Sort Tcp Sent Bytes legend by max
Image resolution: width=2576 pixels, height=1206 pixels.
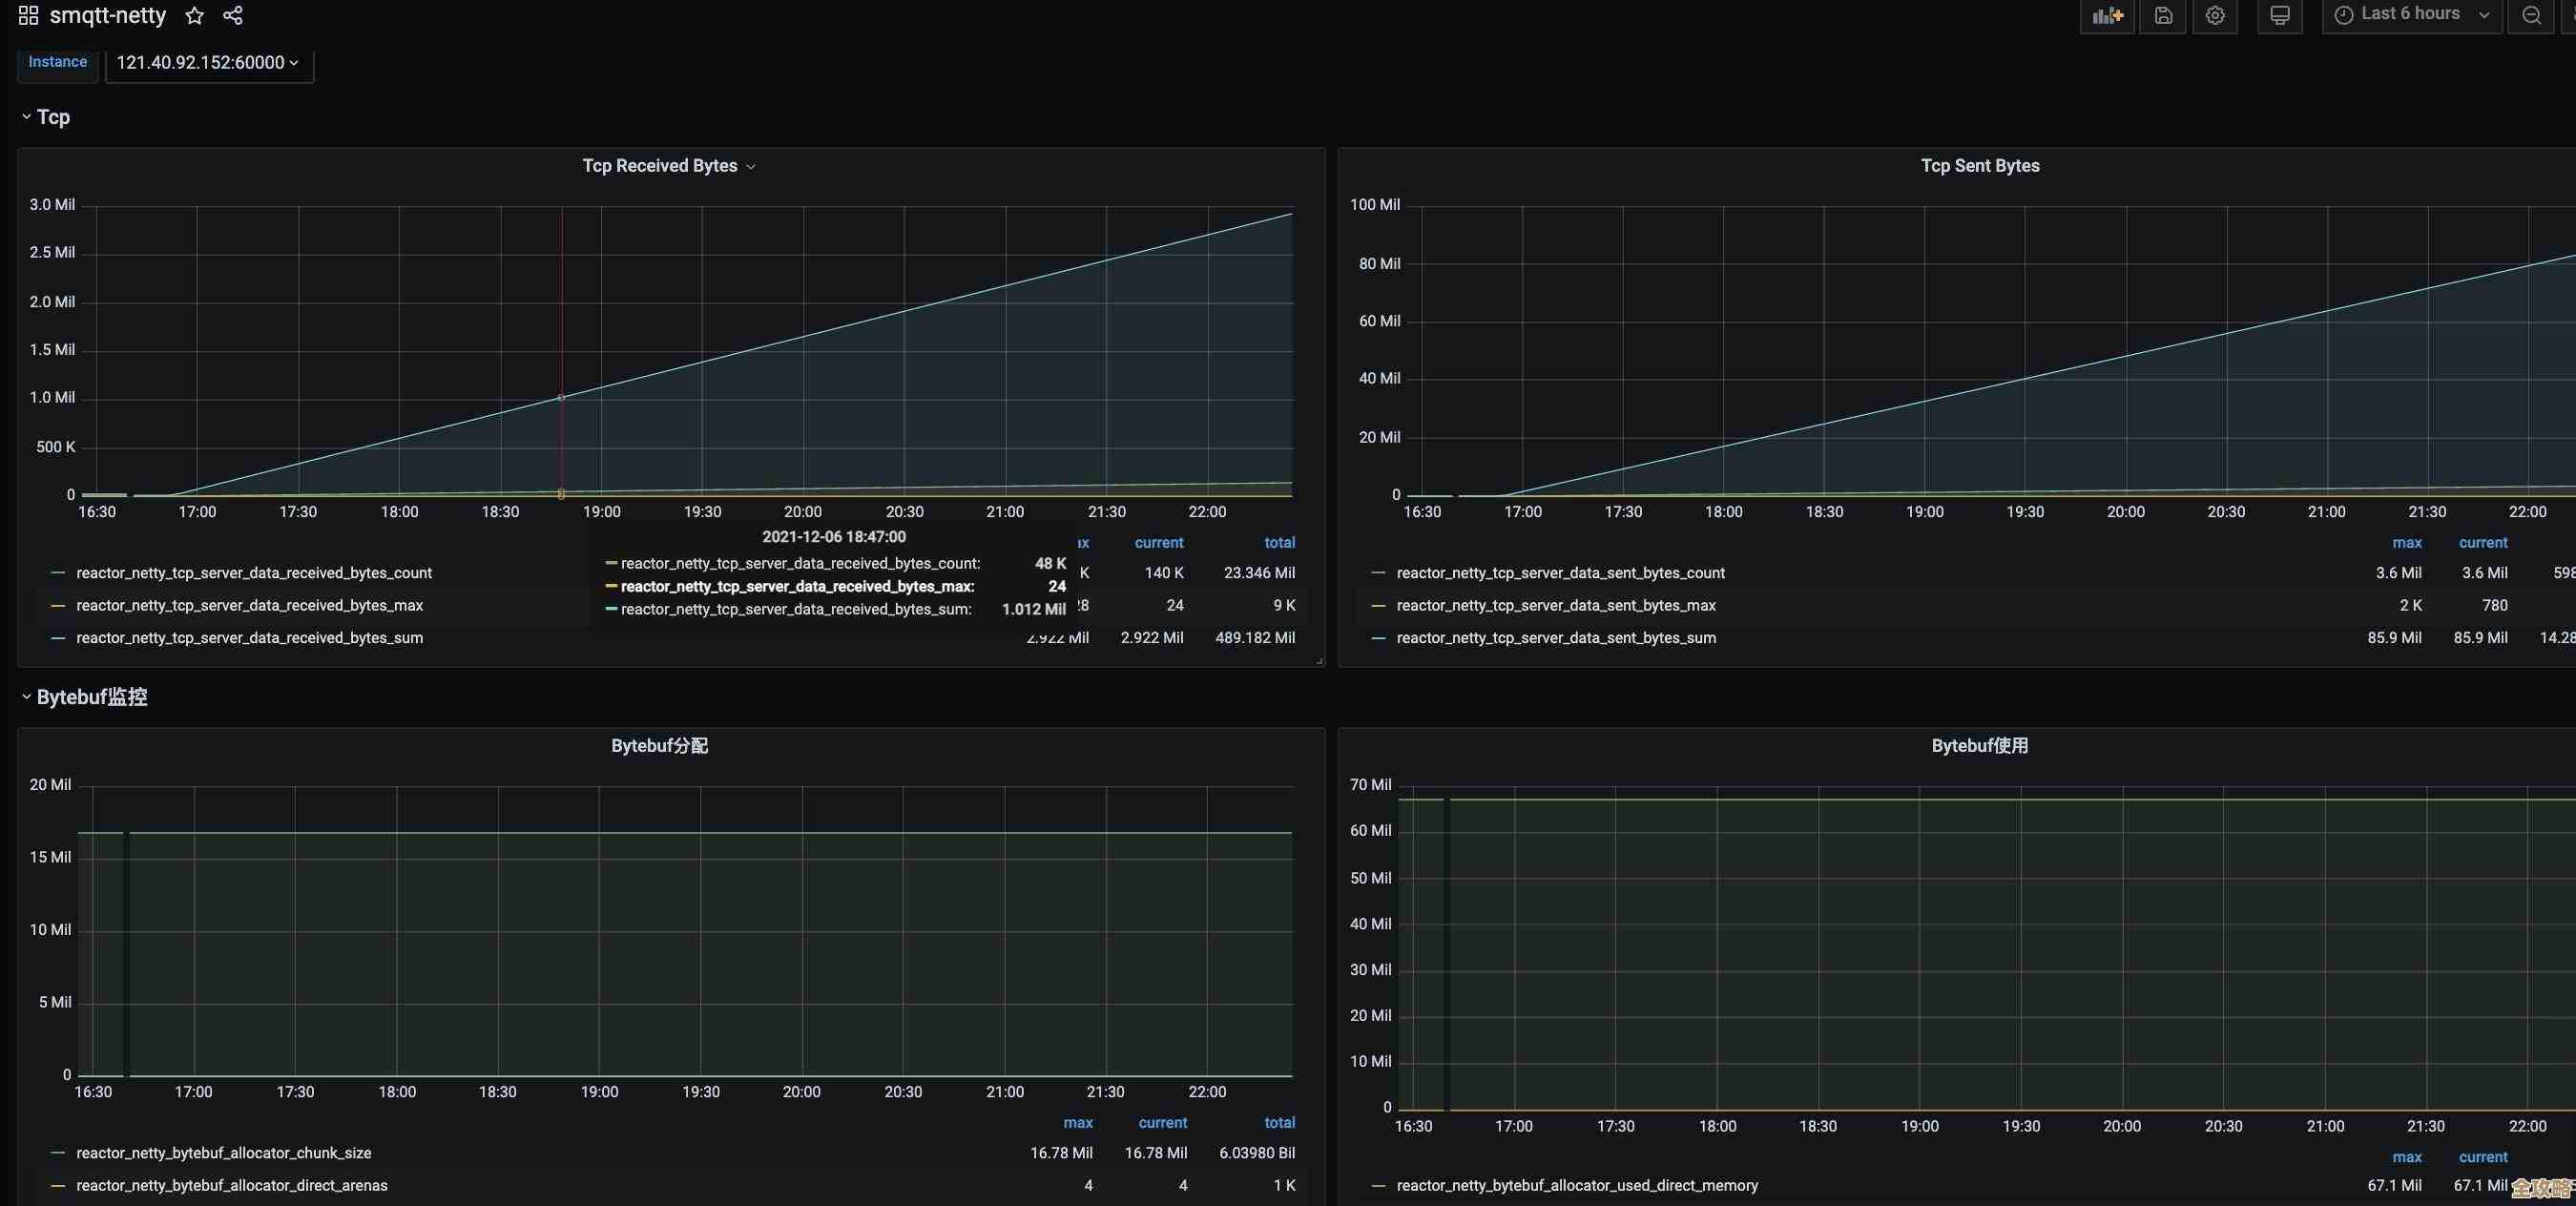[x=2406, y=543]
